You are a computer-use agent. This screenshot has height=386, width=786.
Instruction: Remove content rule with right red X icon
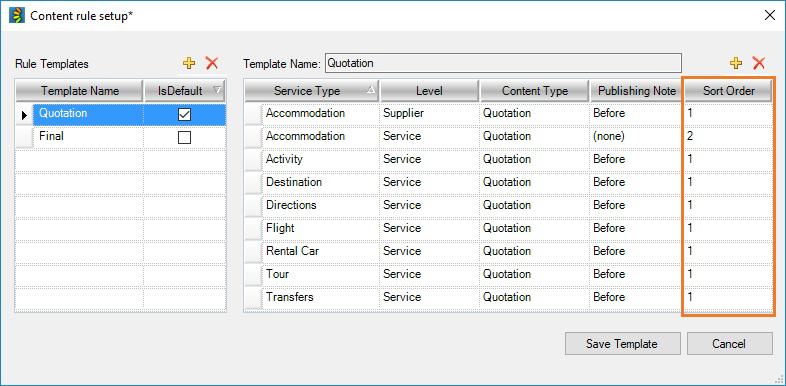[x=759, y=63]
